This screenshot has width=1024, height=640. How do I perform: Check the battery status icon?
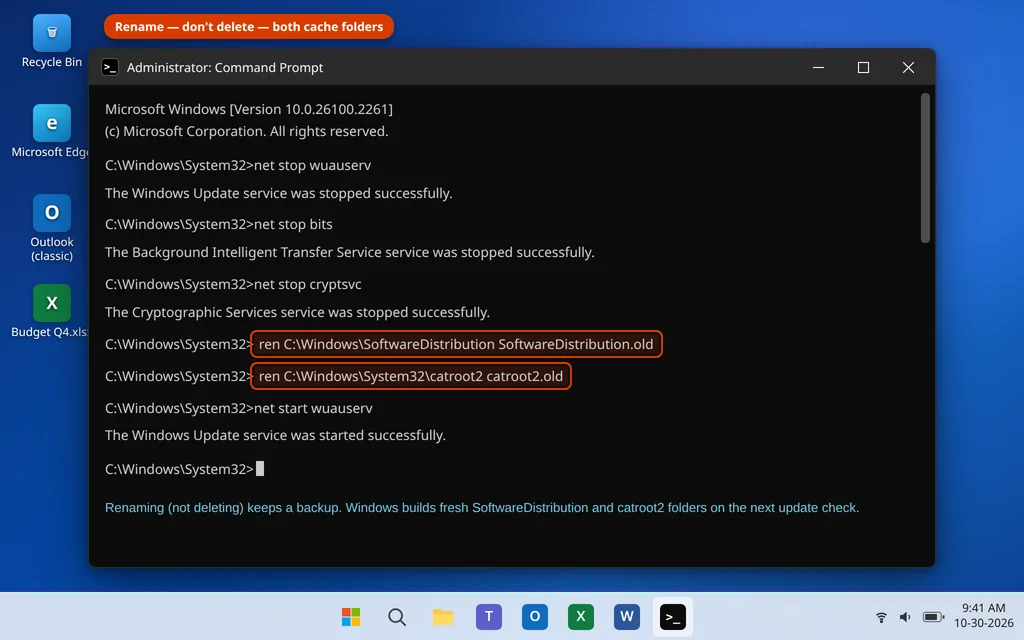tap(933, 616)
